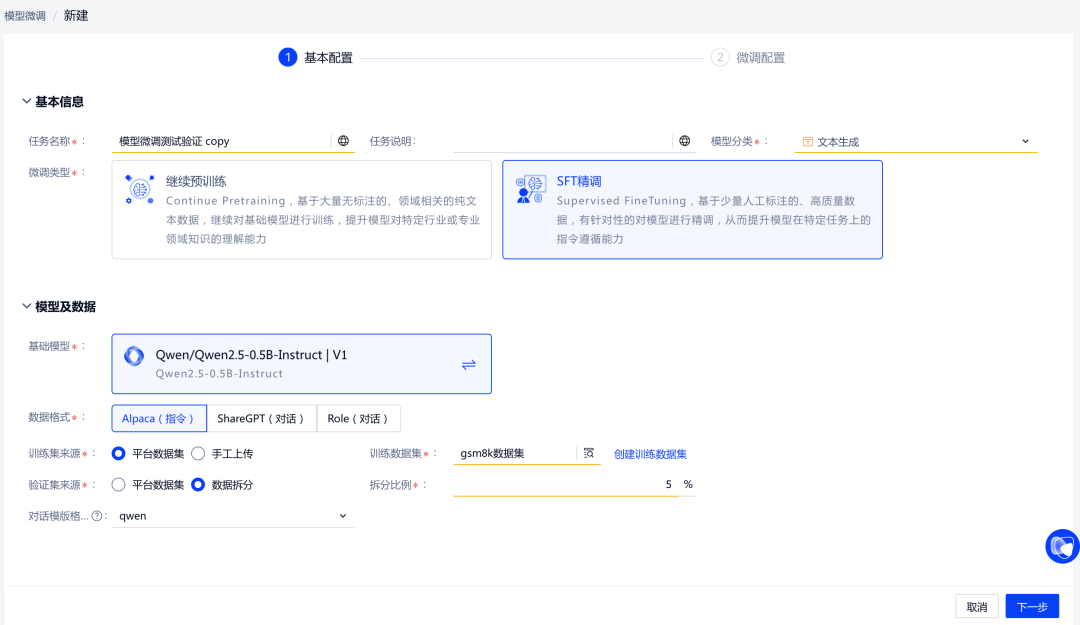1080x625 pixels.
Task: Collapse the 基本信息 section
Action: tap(27, 102)
